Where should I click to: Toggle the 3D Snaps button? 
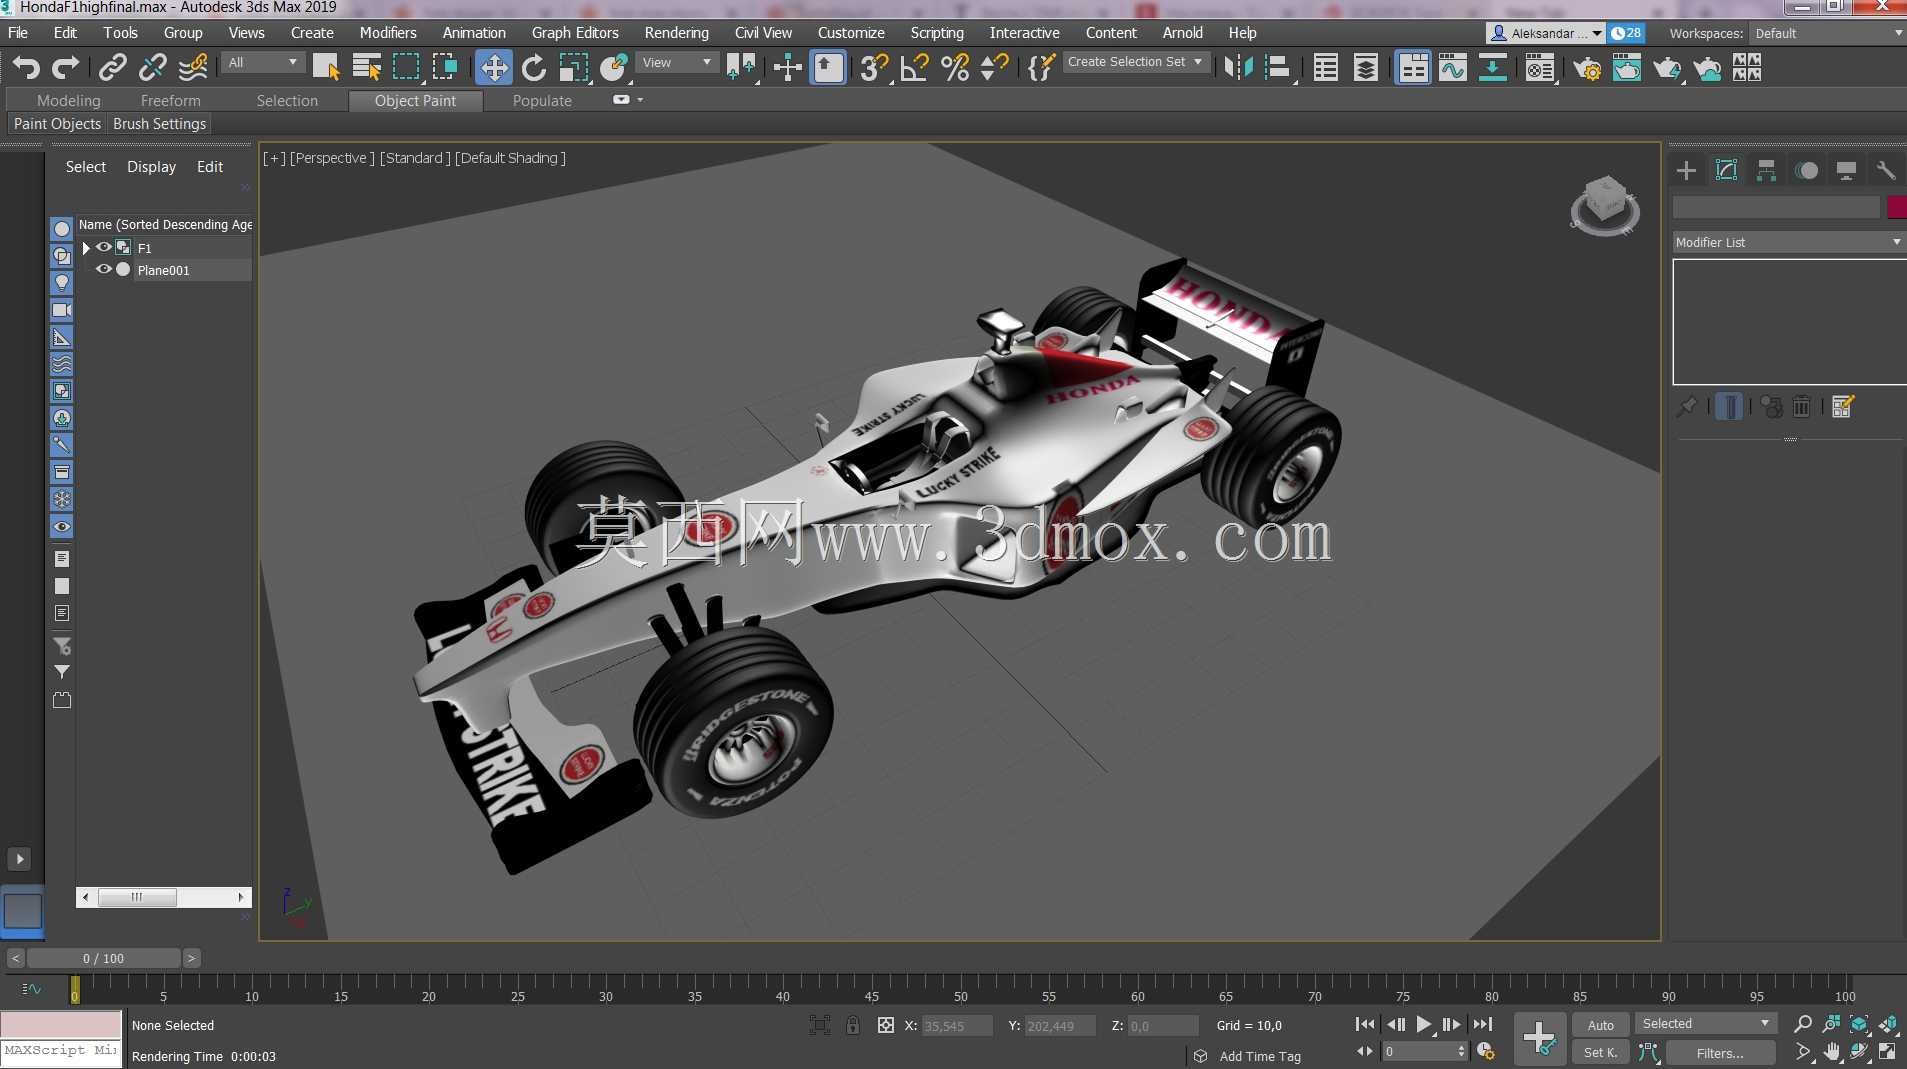tap(874, 67)
